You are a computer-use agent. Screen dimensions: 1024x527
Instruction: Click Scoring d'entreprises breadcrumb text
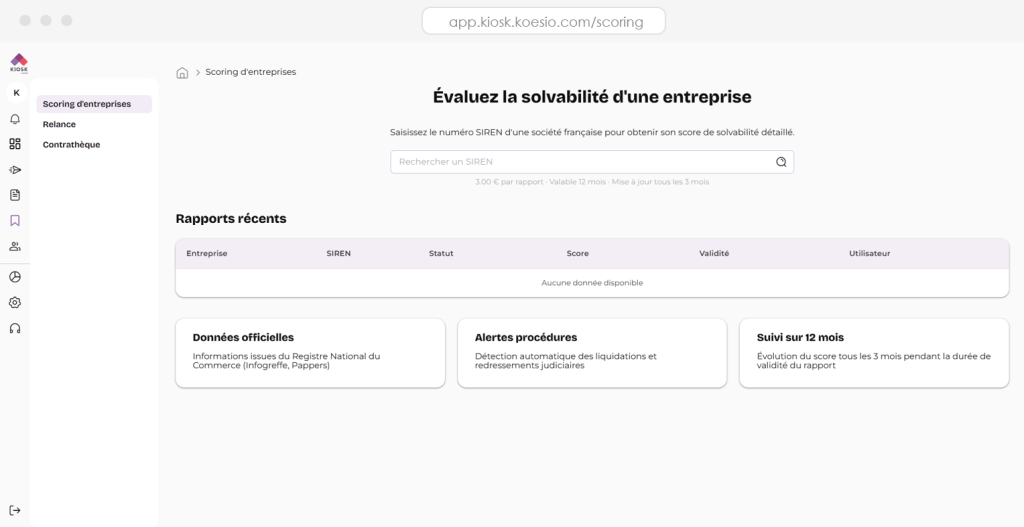(251, 72)
